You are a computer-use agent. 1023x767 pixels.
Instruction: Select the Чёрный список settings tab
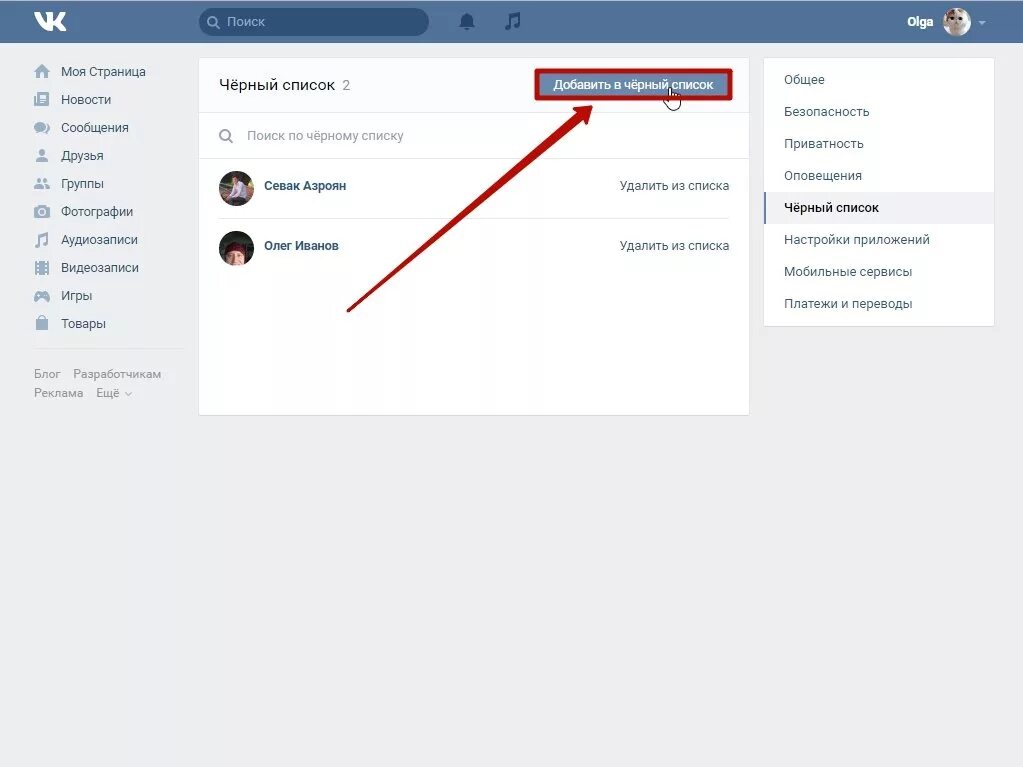(878, 207)
